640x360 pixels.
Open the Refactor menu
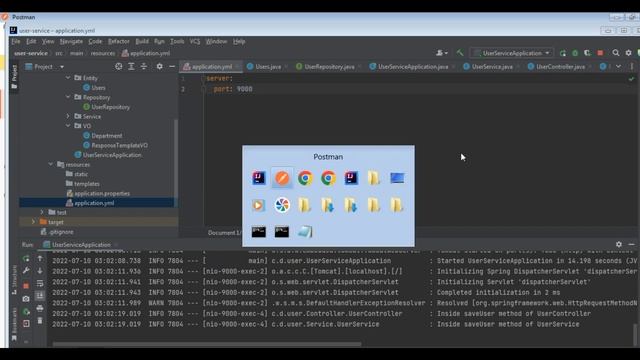(119, 41)
